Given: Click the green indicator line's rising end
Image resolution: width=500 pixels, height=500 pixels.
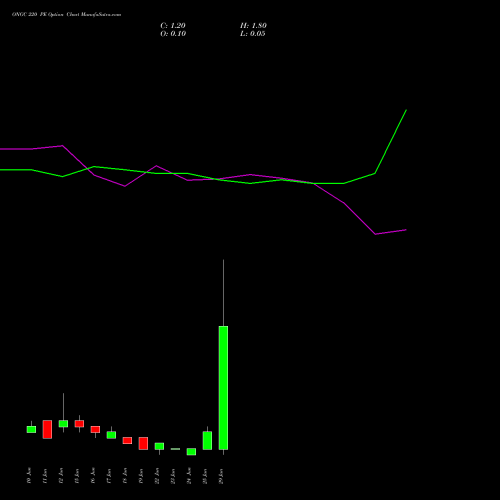Looking at the screenshot, I should coord(406,110).
